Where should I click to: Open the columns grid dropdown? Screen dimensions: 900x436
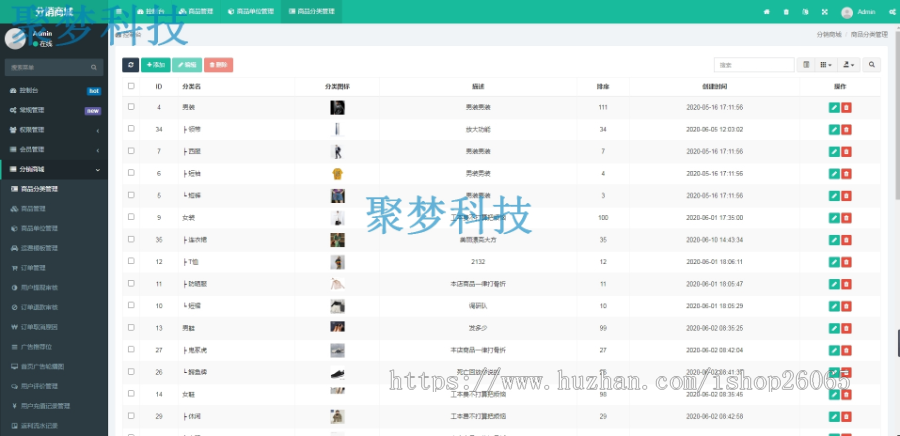(x=826, y=65)
